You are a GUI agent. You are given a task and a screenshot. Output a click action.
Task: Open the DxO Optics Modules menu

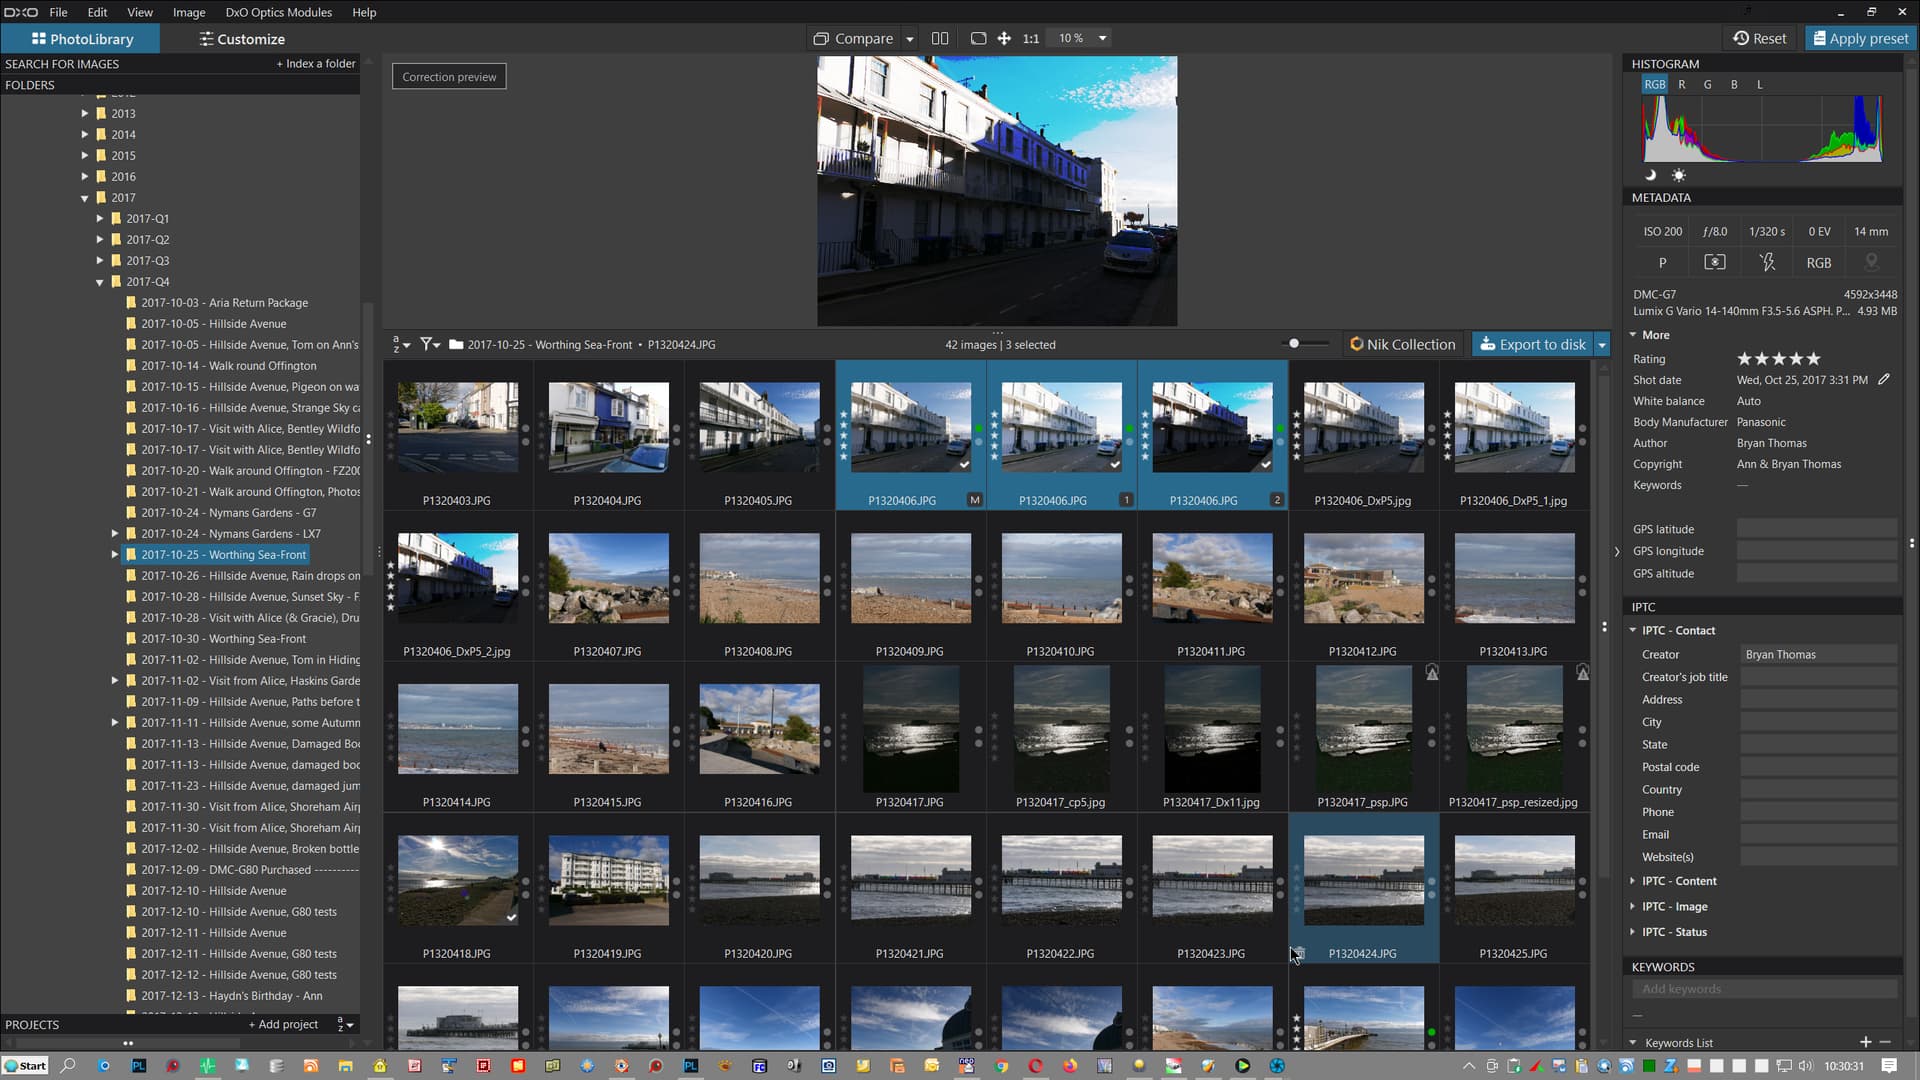click(278, 12)
